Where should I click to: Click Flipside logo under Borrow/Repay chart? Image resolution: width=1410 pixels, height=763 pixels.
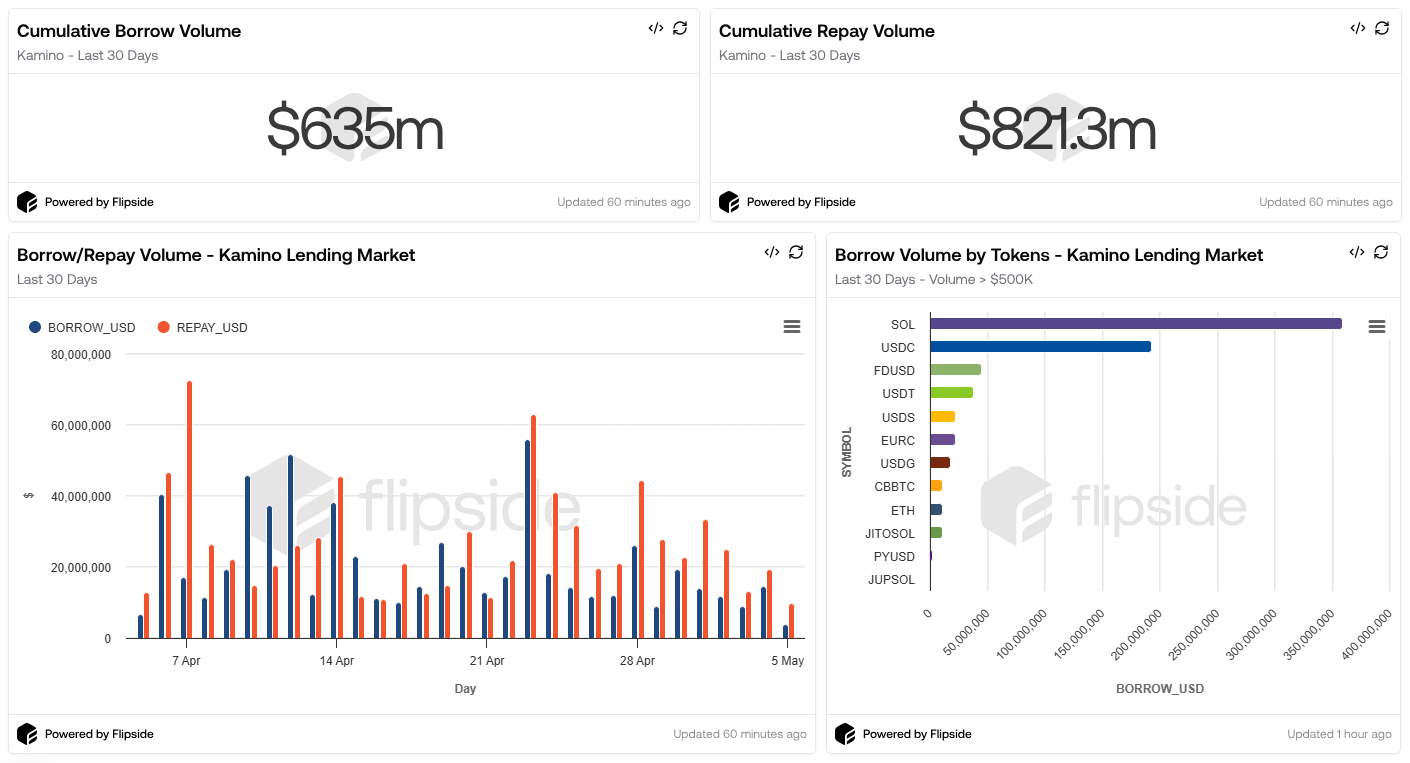point(27,734)
